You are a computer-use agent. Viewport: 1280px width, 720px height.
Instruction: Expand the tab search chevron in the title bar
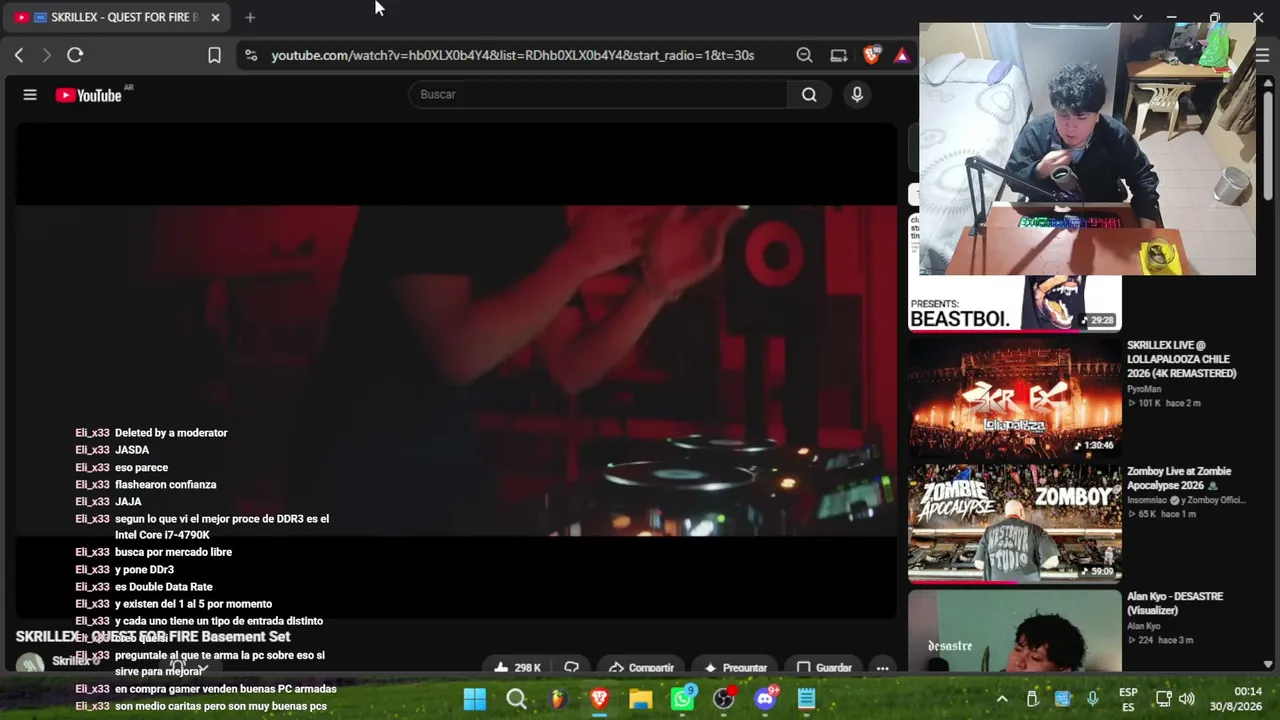click(x=1137, y=17)
